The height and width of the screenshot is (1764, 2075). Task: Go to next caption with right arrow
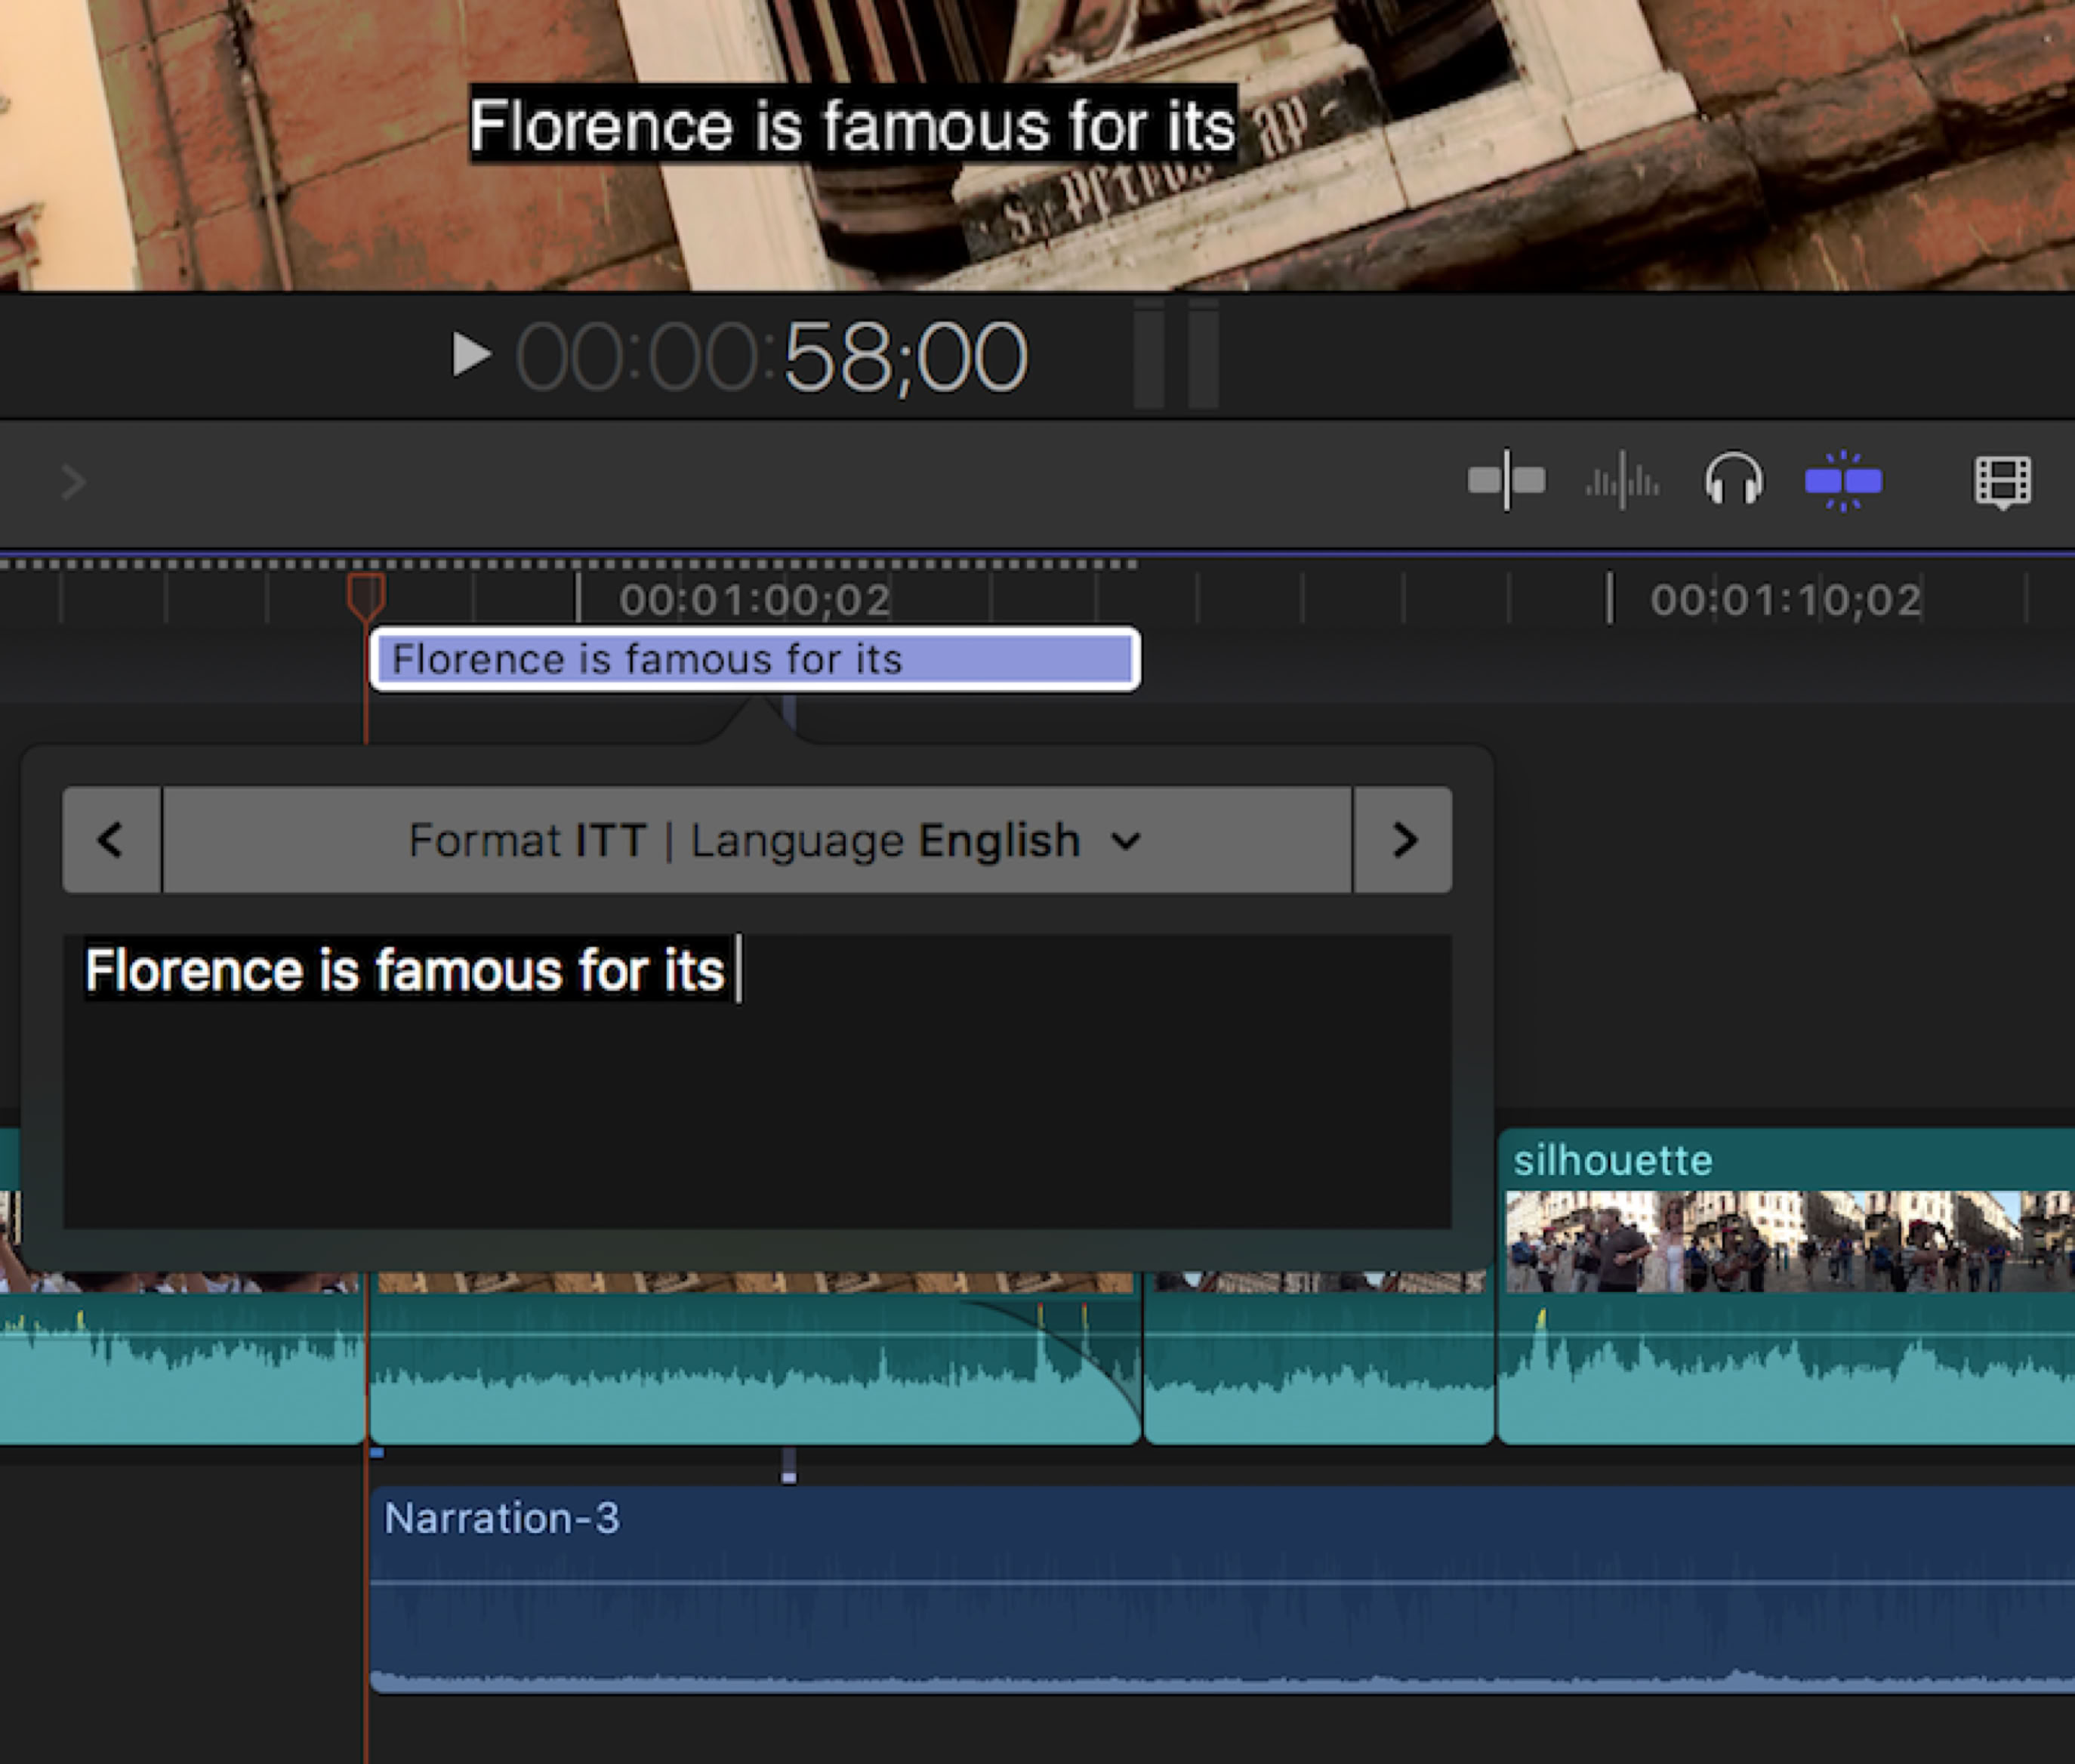1403,839
